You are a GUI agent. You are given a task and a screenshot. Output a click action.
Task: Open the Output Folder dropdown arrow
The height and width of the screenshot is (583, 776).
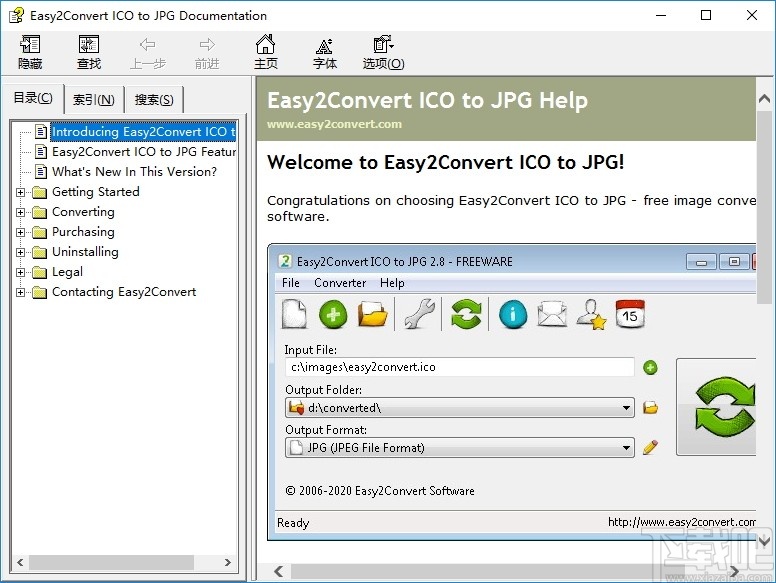click(x=626, y=408)
